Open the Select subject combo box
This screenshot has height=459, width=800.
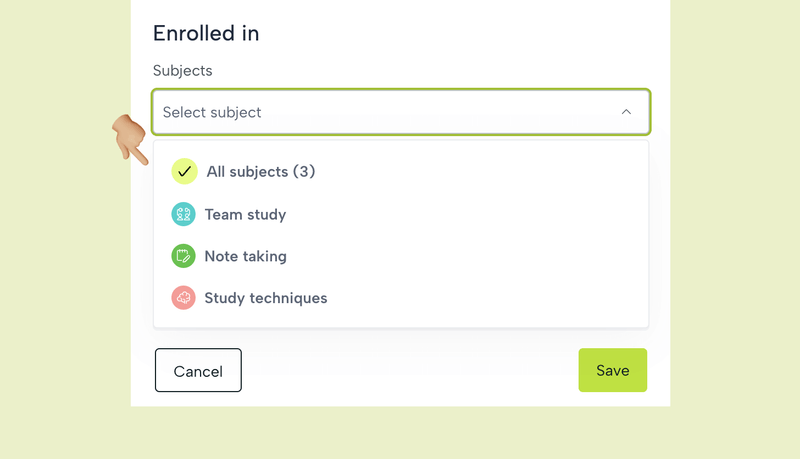click(400, 112)
